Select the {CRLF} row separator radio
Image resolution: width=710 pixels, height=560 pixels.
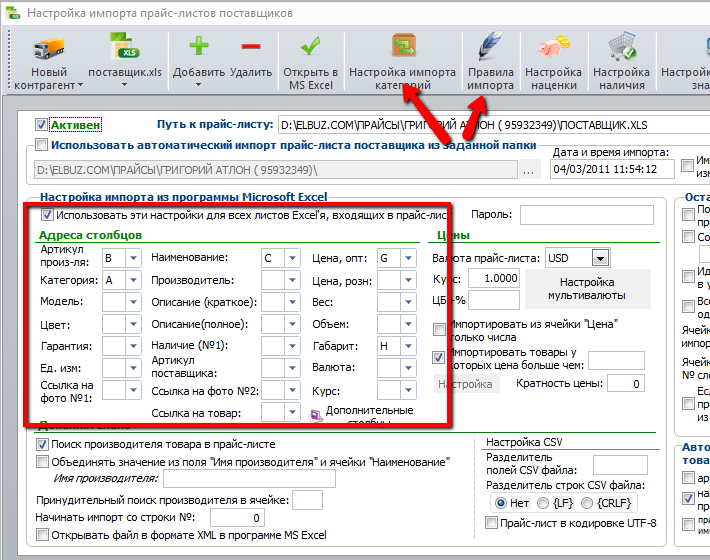587,503
